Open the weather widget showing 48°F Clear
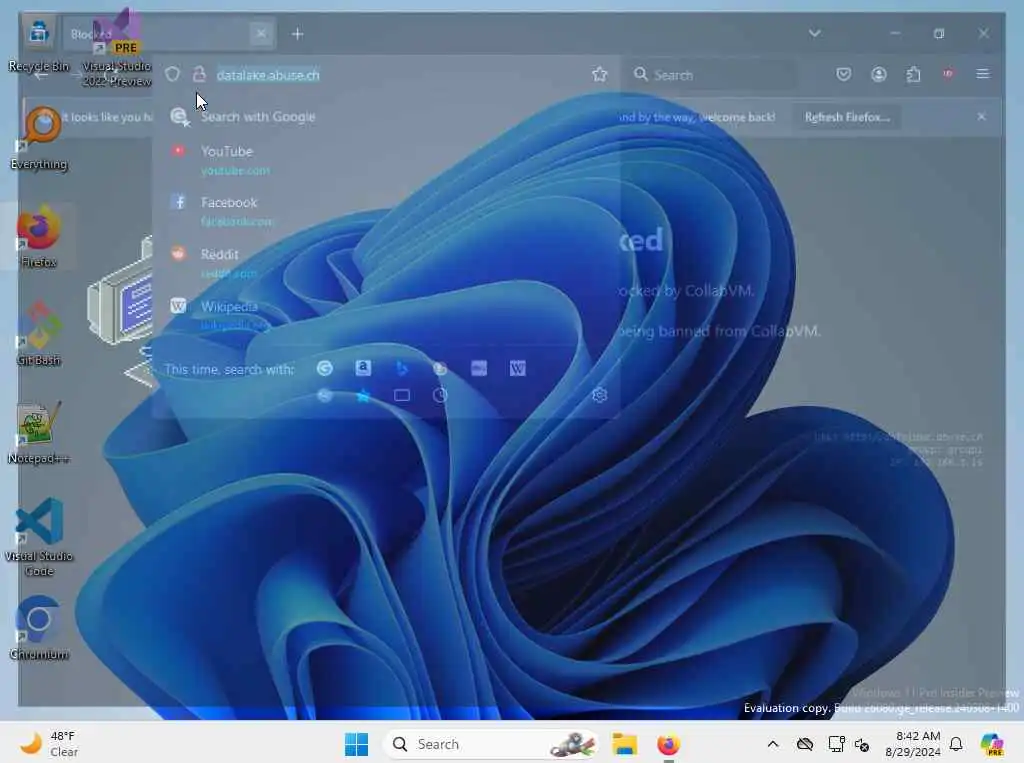Image resolution: width=1024 pixels, height=763 pixels. 49,744
